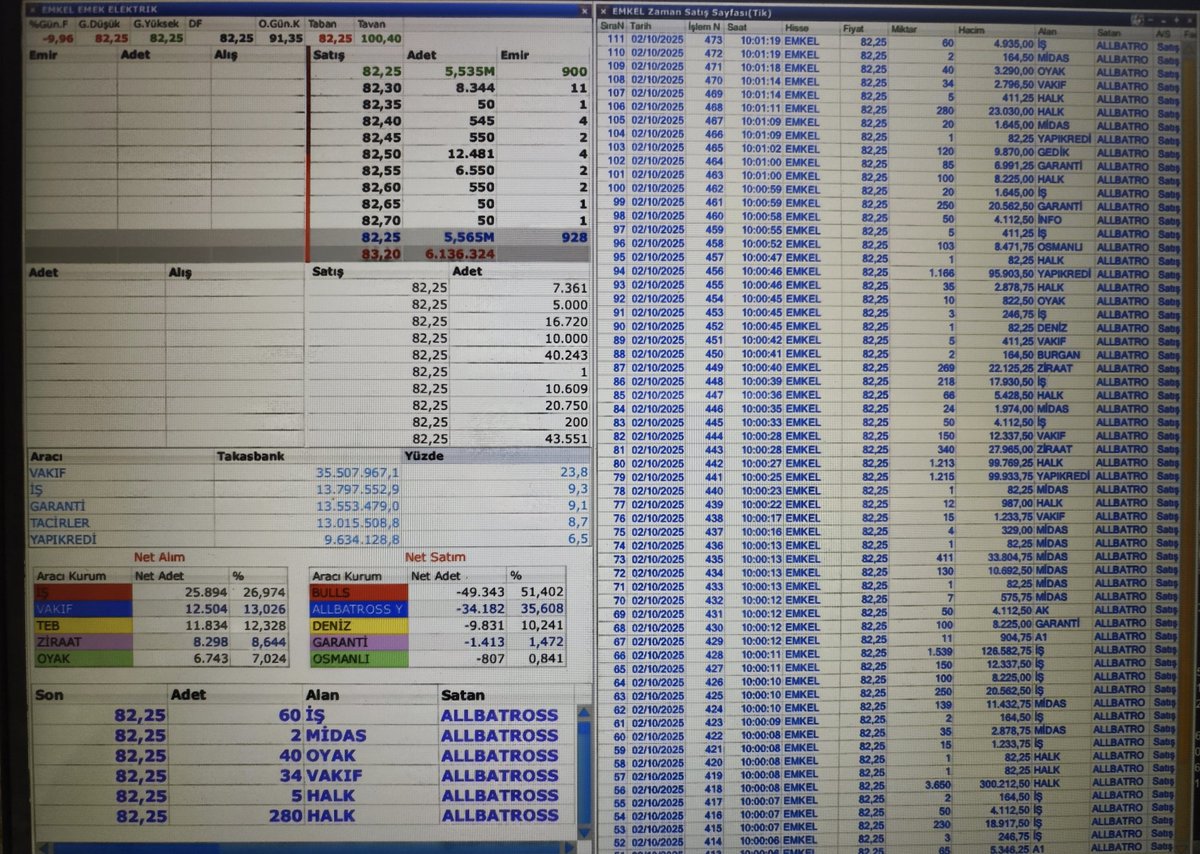Select the order count 900
This screenshot has height=854, width=1200.
[574, 72]
